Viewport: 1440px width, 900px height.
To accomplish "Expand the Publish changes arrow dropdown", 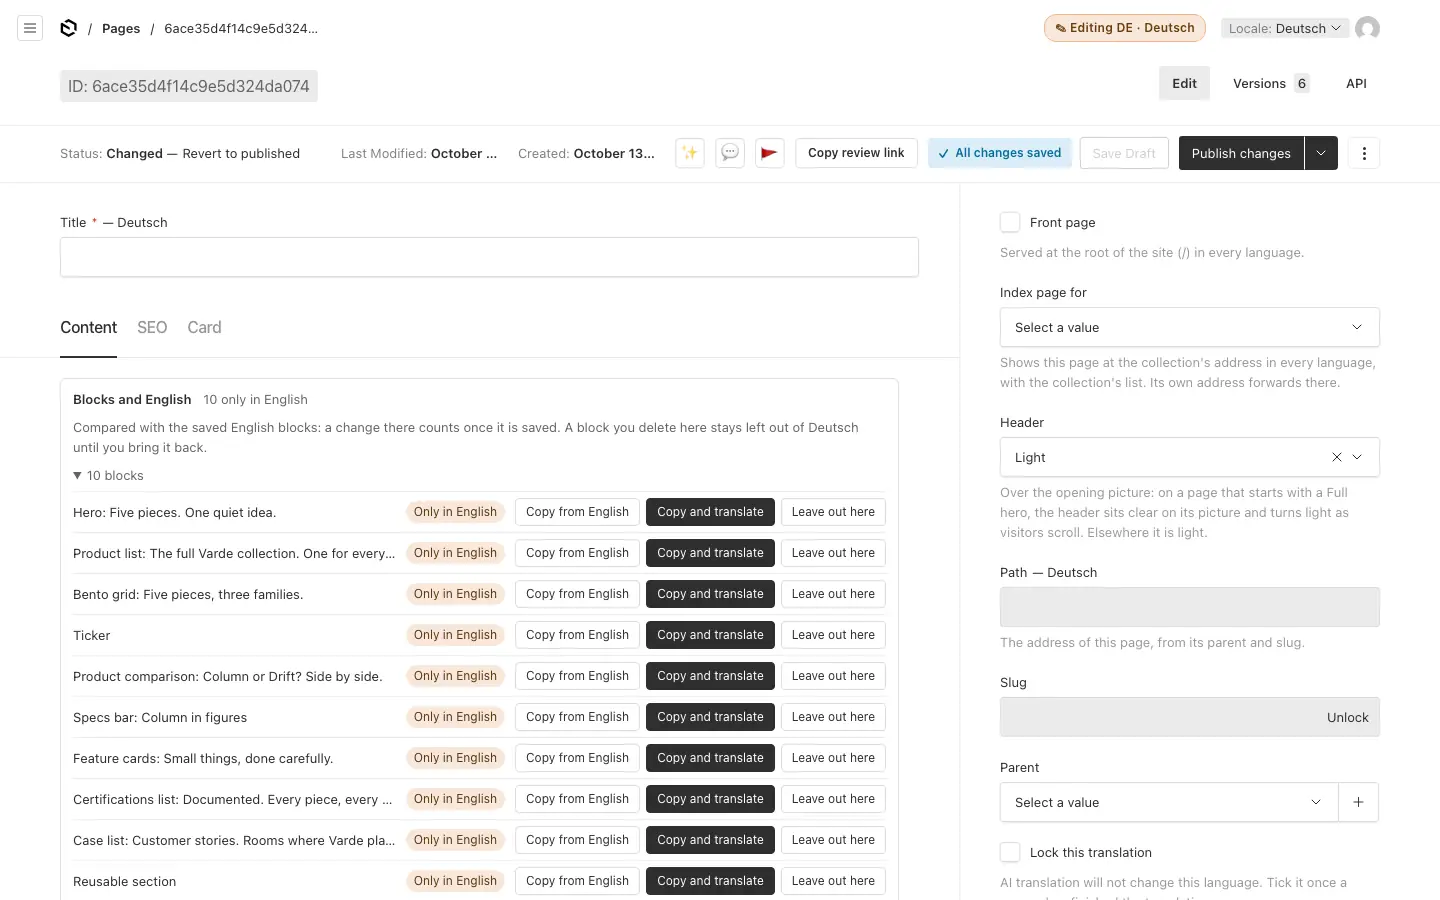I will 1321,153.
